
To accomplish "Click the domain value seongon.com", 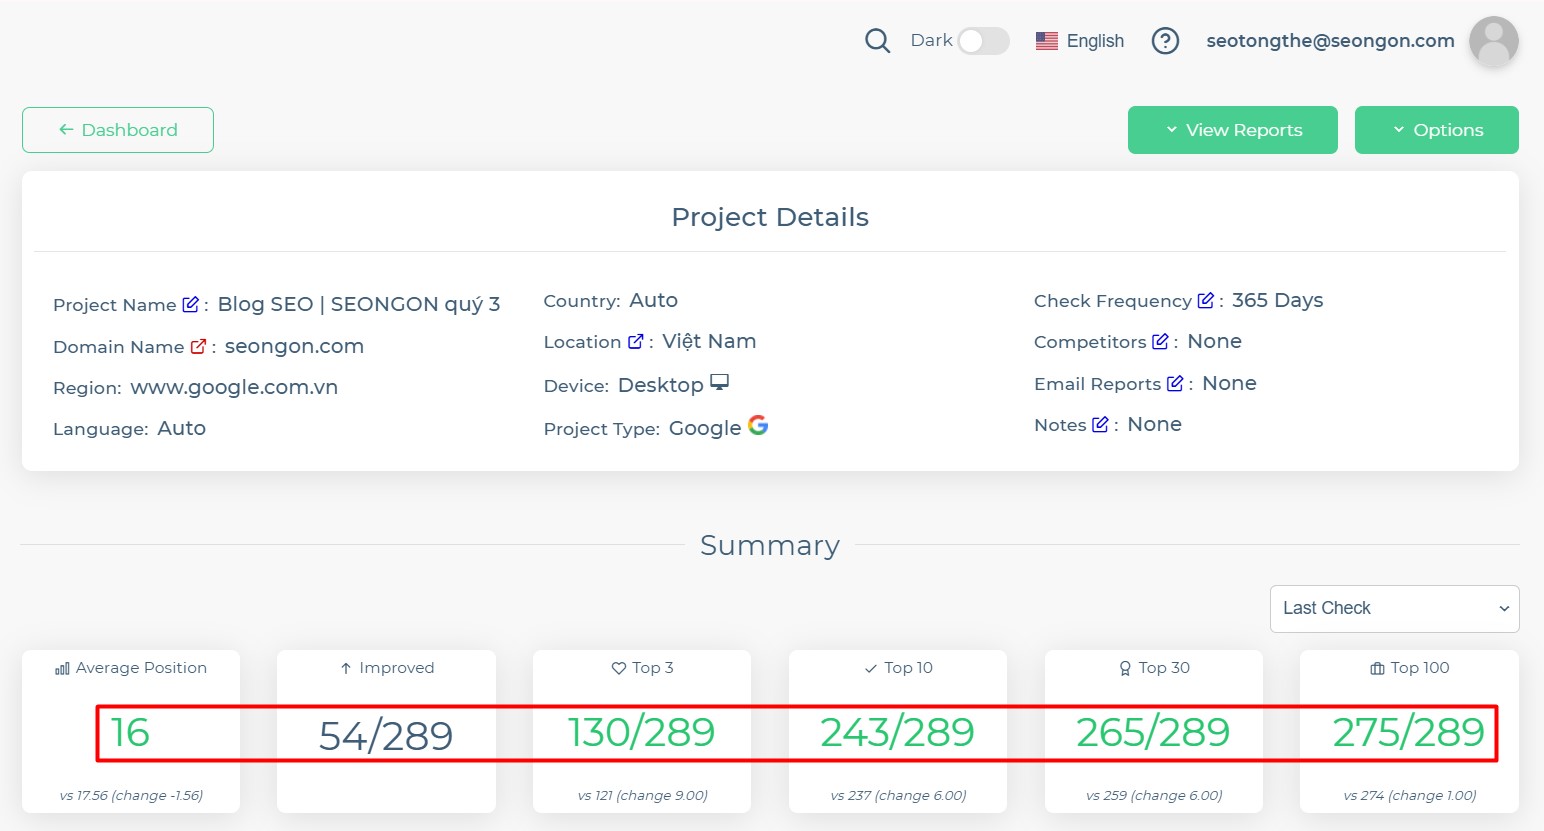I will [294, 346].
